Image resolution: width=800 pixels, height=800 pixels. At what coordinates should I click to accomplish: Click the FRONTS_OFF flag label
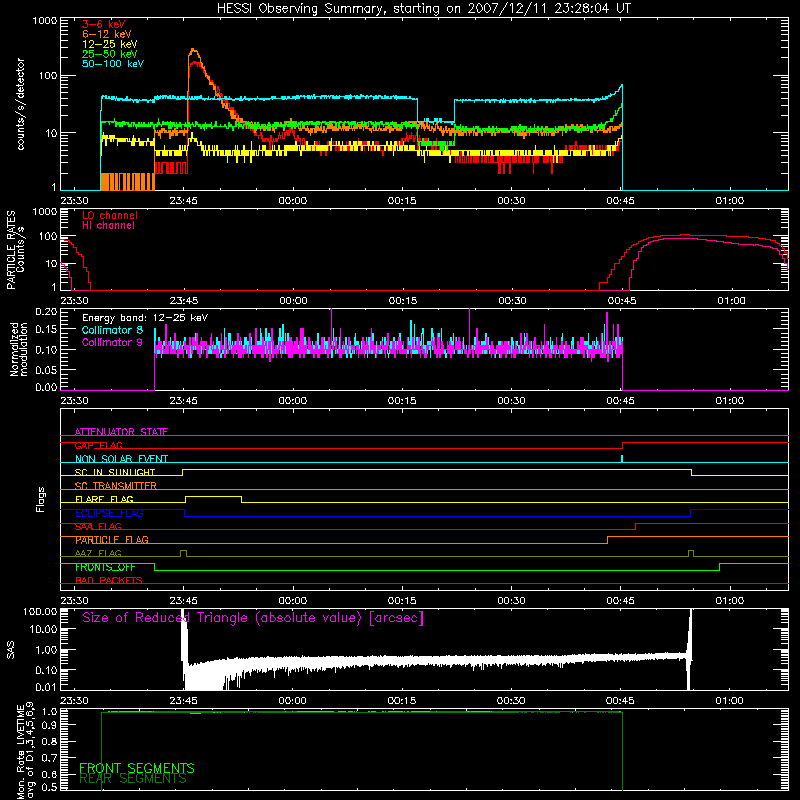pyautogui.click(x=105, y=567)
